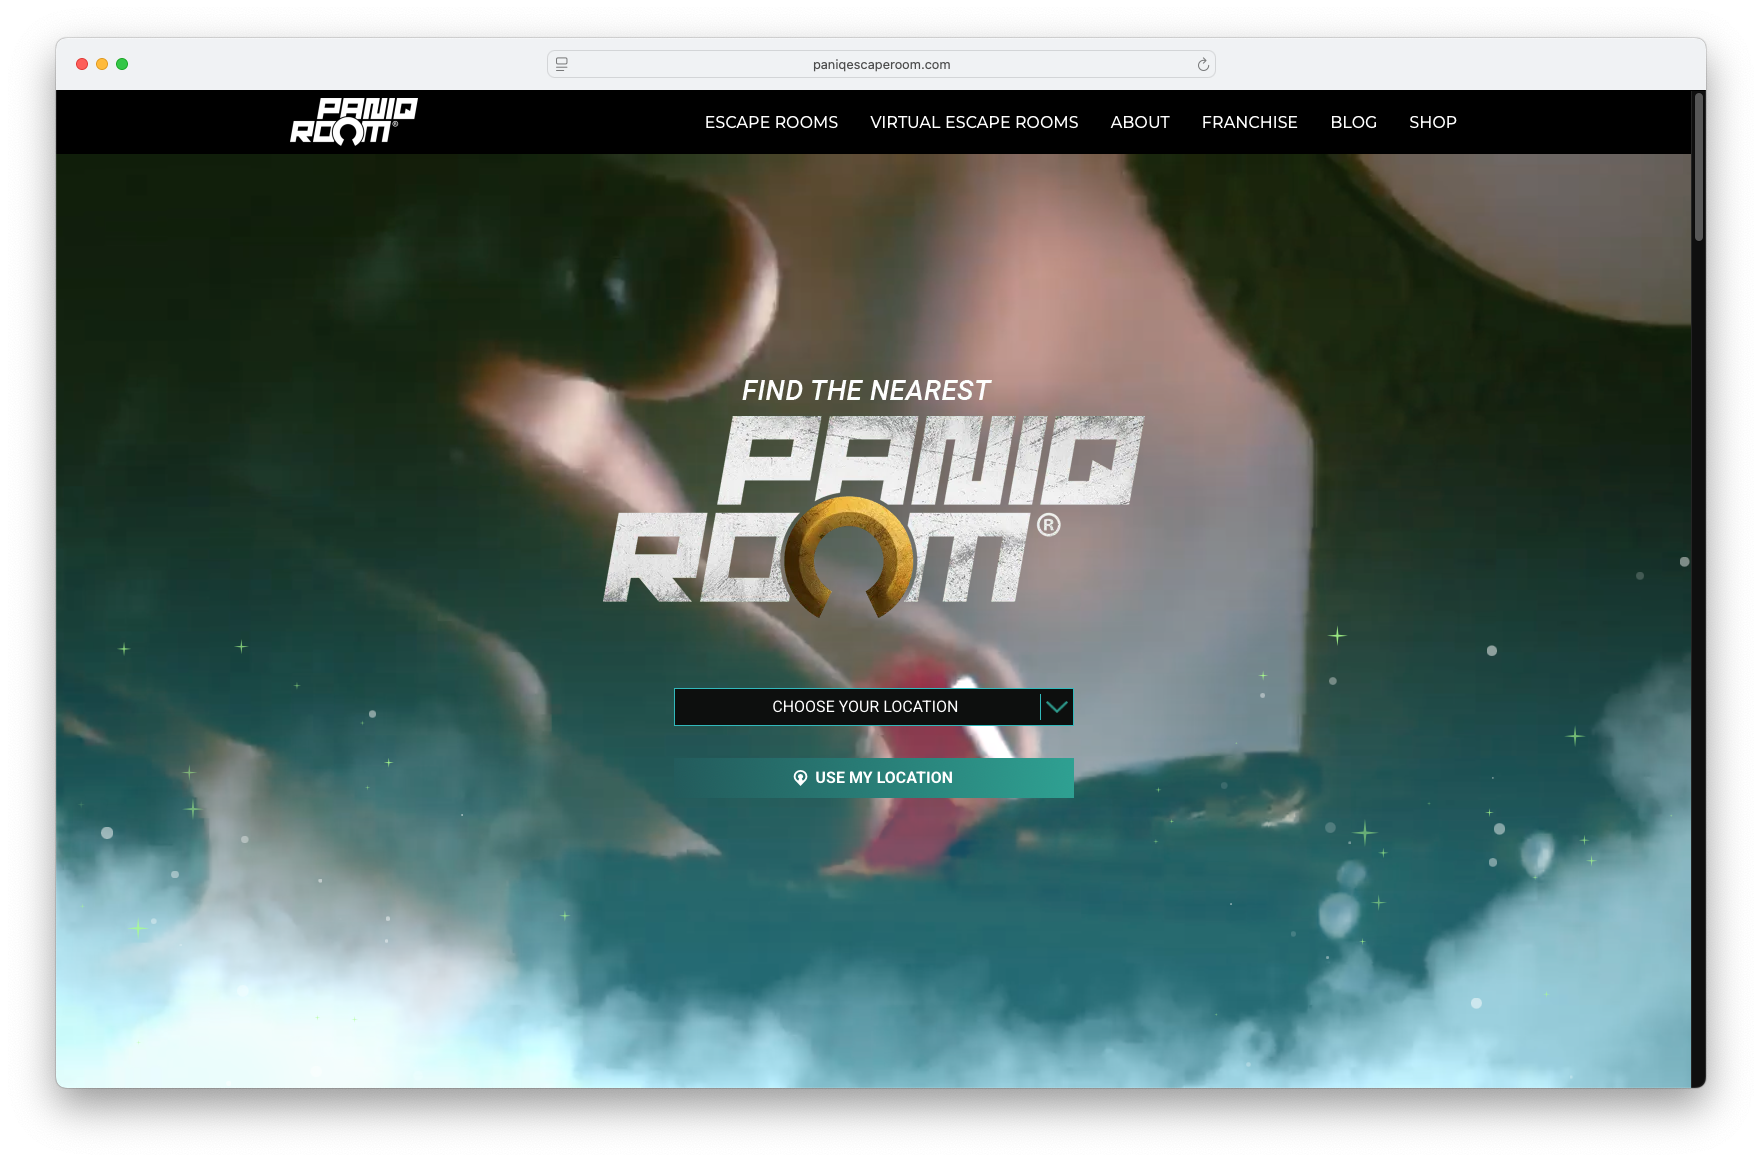This screenshot has height=1162, width=1762.
Task: Open Virtual Escape Rooms page
Action: pos(974,122)
